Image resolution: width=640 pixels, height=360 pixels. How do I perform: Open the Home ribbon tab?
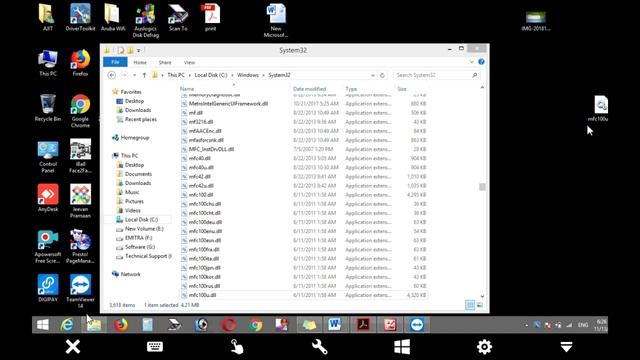tap(140, 62)
